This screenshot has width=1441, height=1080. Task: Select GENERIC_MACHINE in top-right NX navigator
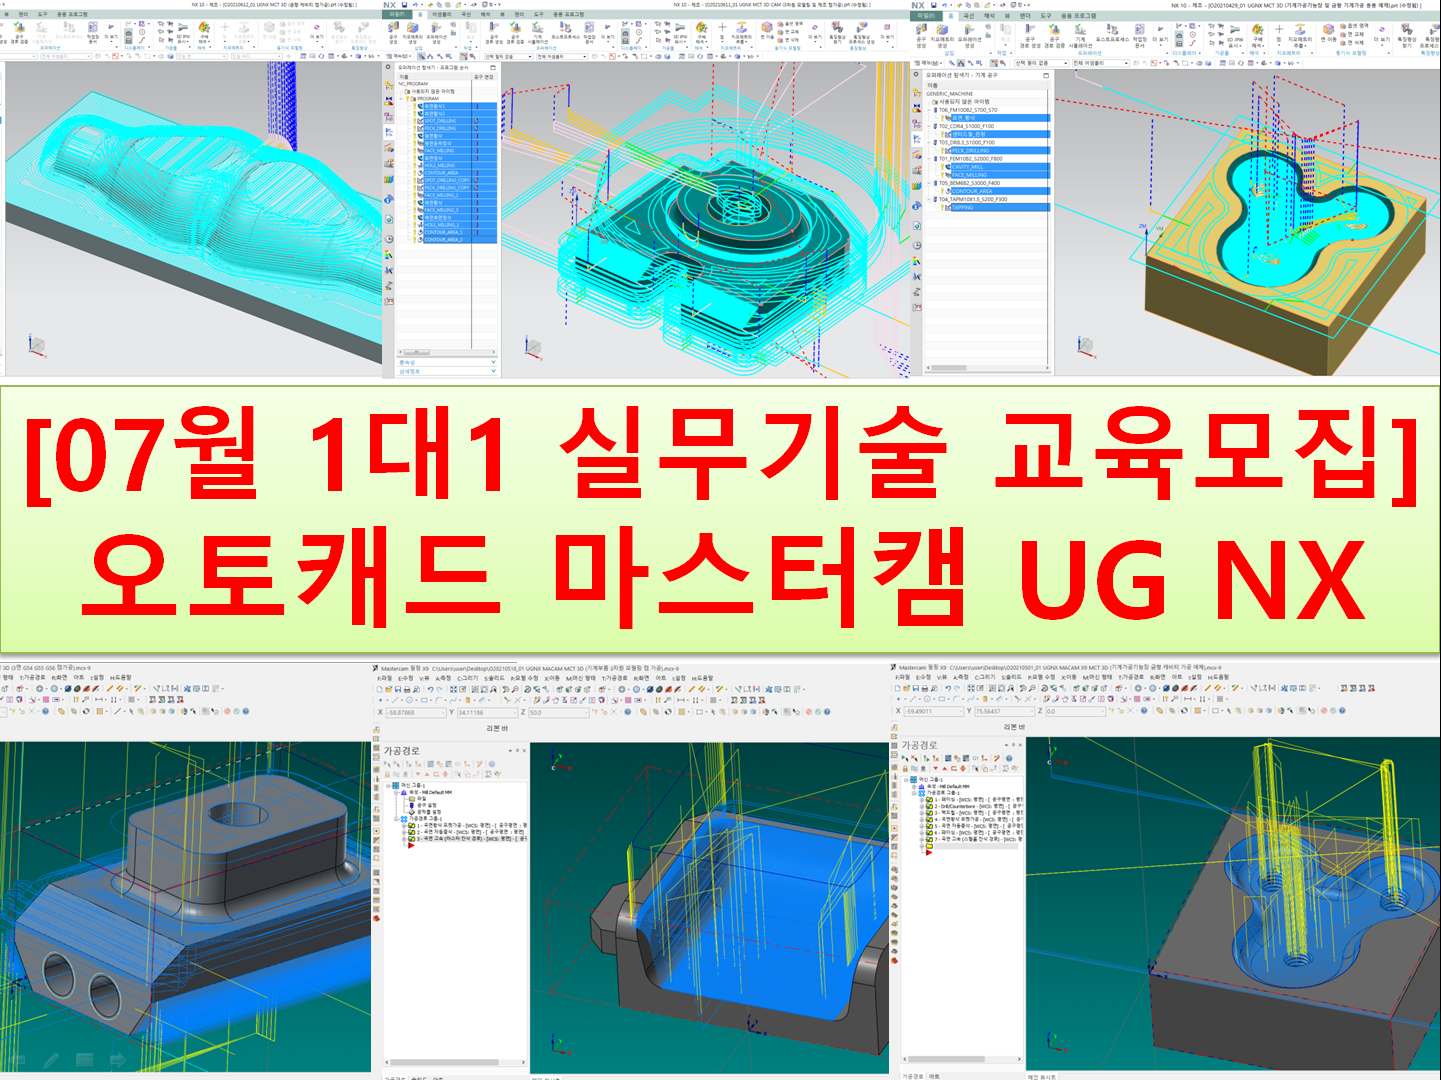(x=950, y=94)
